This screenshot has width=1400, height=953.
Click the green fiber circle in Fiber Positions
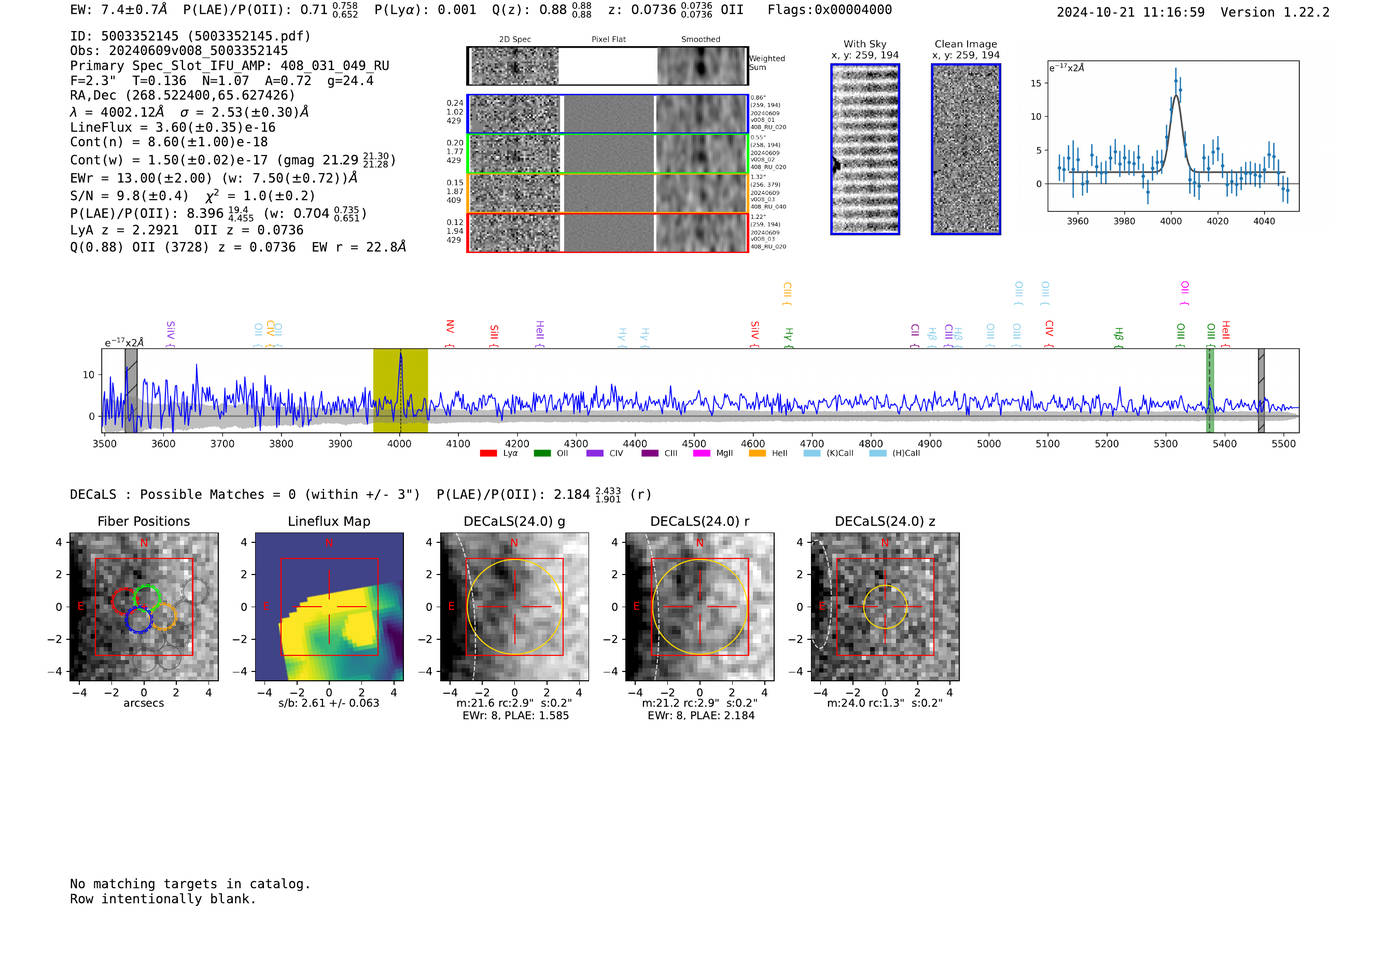click(x=147, y=598)
